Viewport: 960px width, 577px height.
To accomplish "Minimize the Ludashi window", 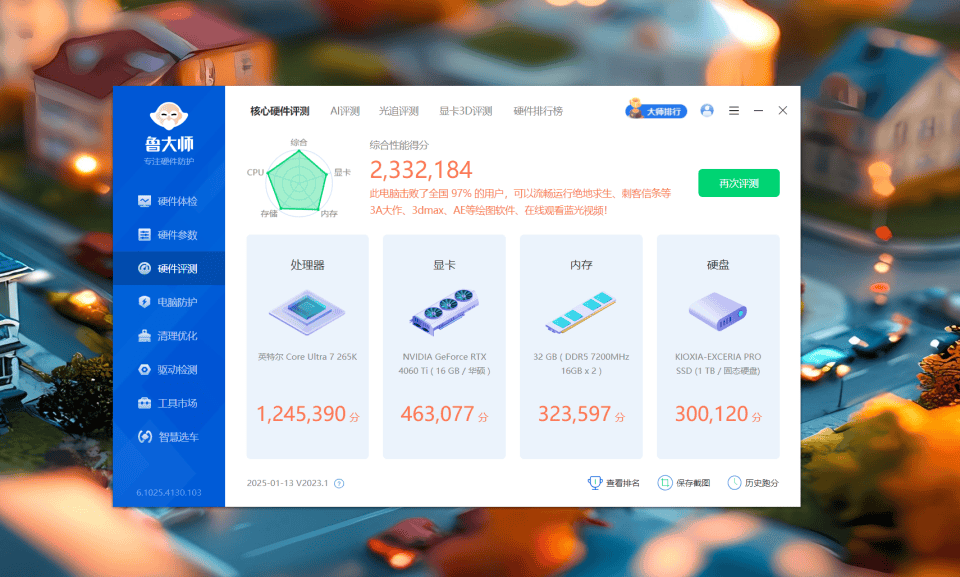I will pyautogui.click(x=758, y=110).
